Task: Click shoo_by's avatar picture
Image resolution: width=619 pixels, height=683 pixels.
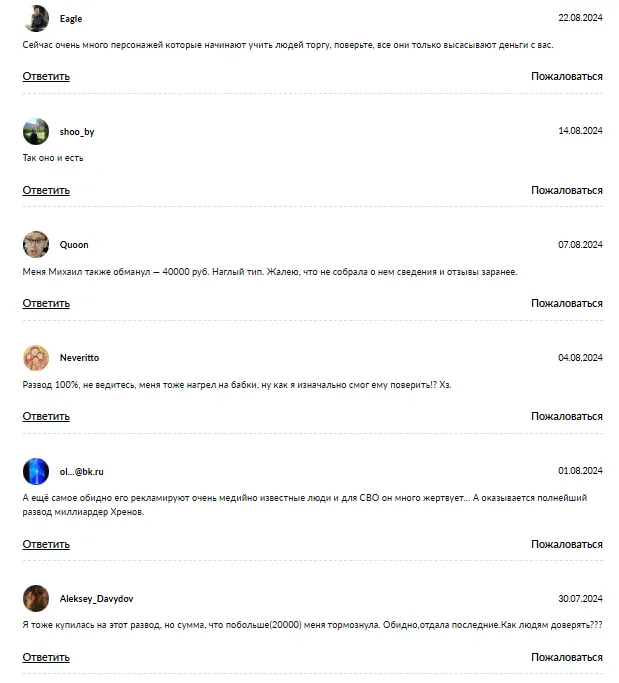Action: (36, 132)
